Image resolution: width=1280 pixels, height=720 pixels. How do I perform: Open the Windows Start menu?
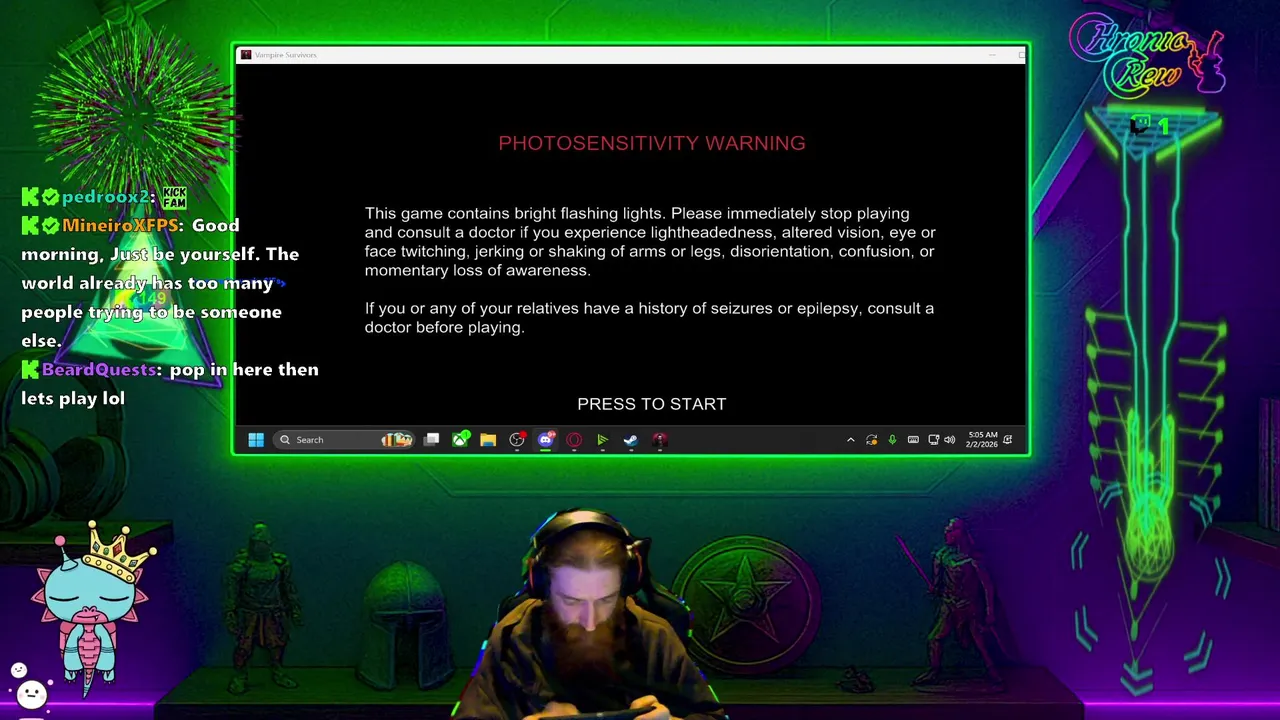[x=256, y=440]
